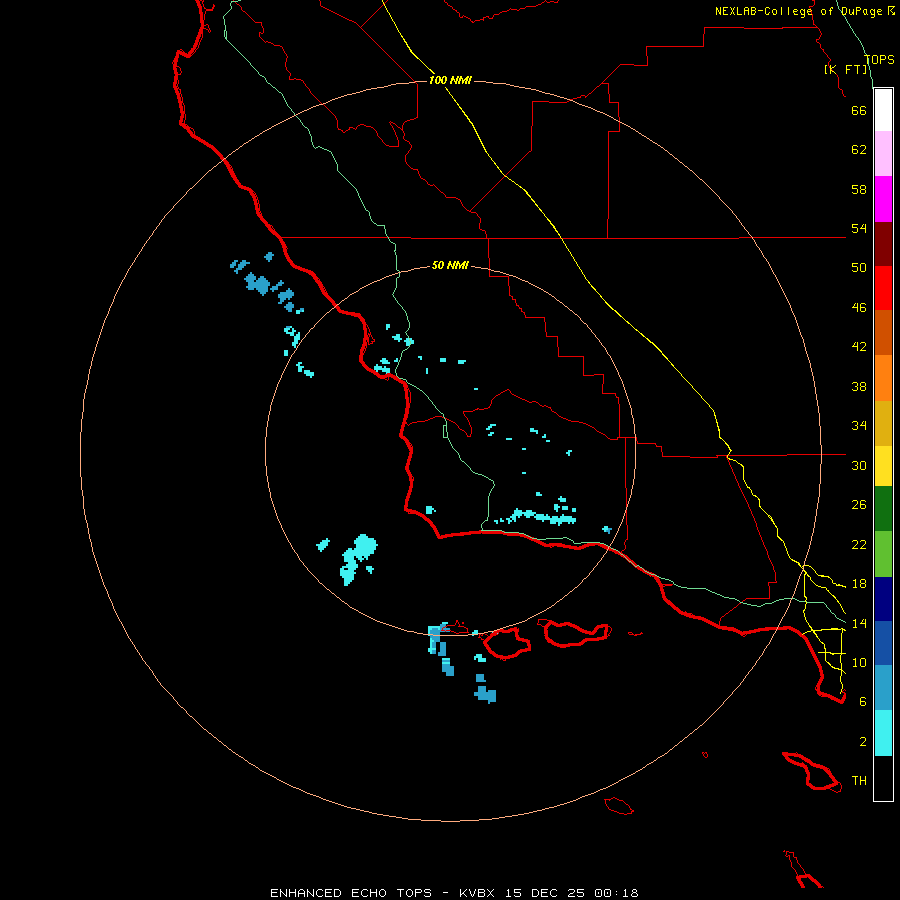Image resolution: width=900 pixels, height=900 pixels.
Task: Click the '15 DEC 25' date text
Action: coord(545,893)
